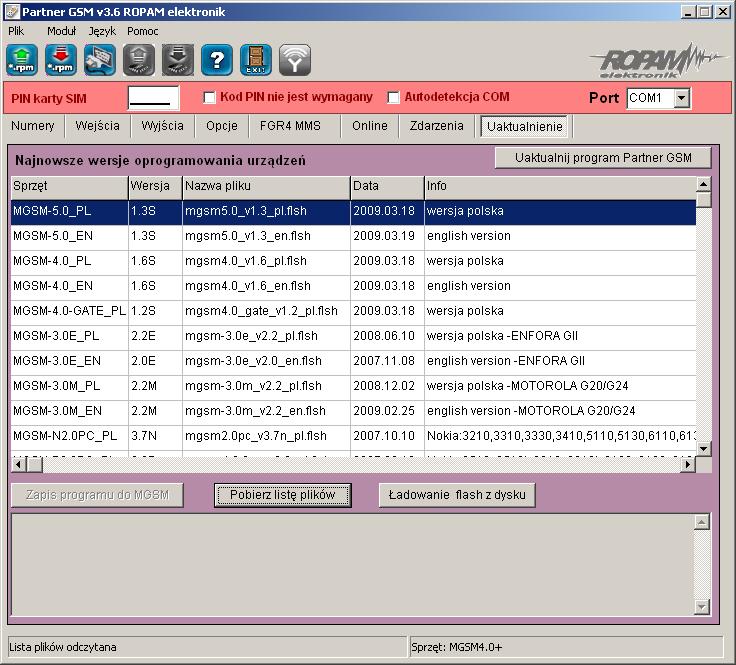The width and height of the screenshot is (736, 665).
Task: Open the Pomoc menu
Action: [x=143, y=31]
